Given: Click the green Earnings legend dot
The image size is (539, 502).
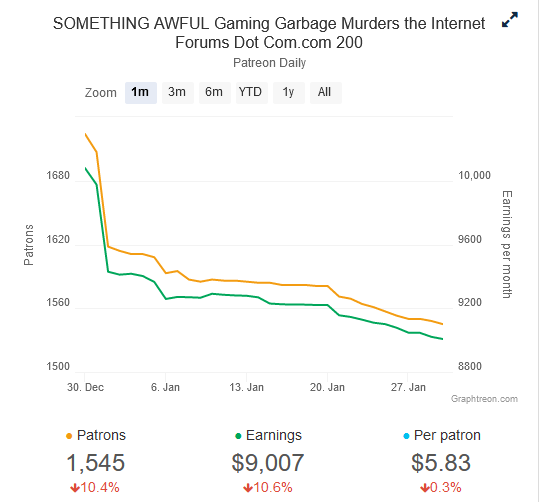Looking at the screenshot, I should pyautogui.click(x=238, y=436).
